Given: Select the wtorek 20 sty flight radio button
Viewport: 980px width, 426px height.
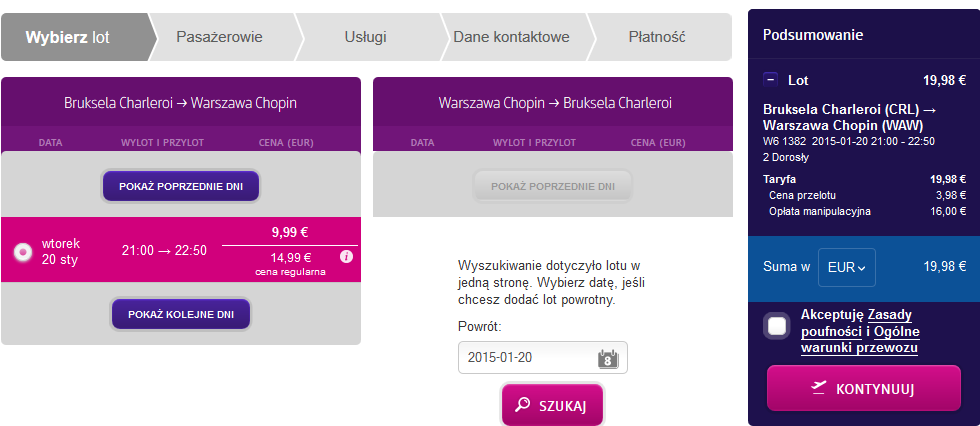Looking at the screenshot, I should (x=23, y=252).
